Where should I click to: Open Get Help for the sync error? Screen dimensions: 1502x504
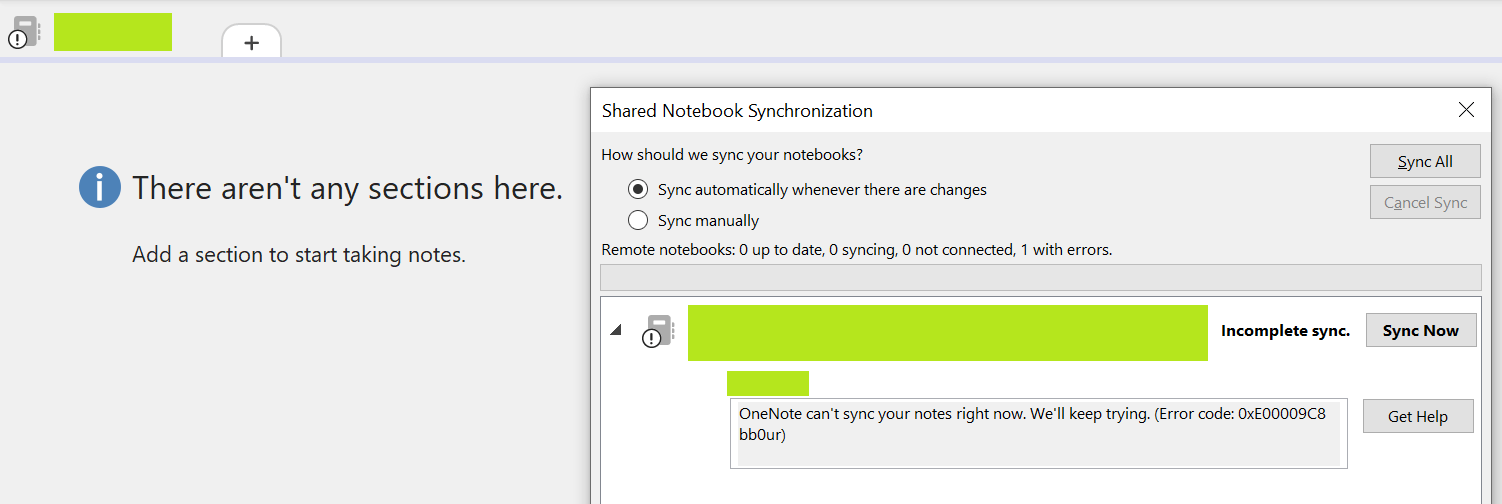tap(1418, 417)
